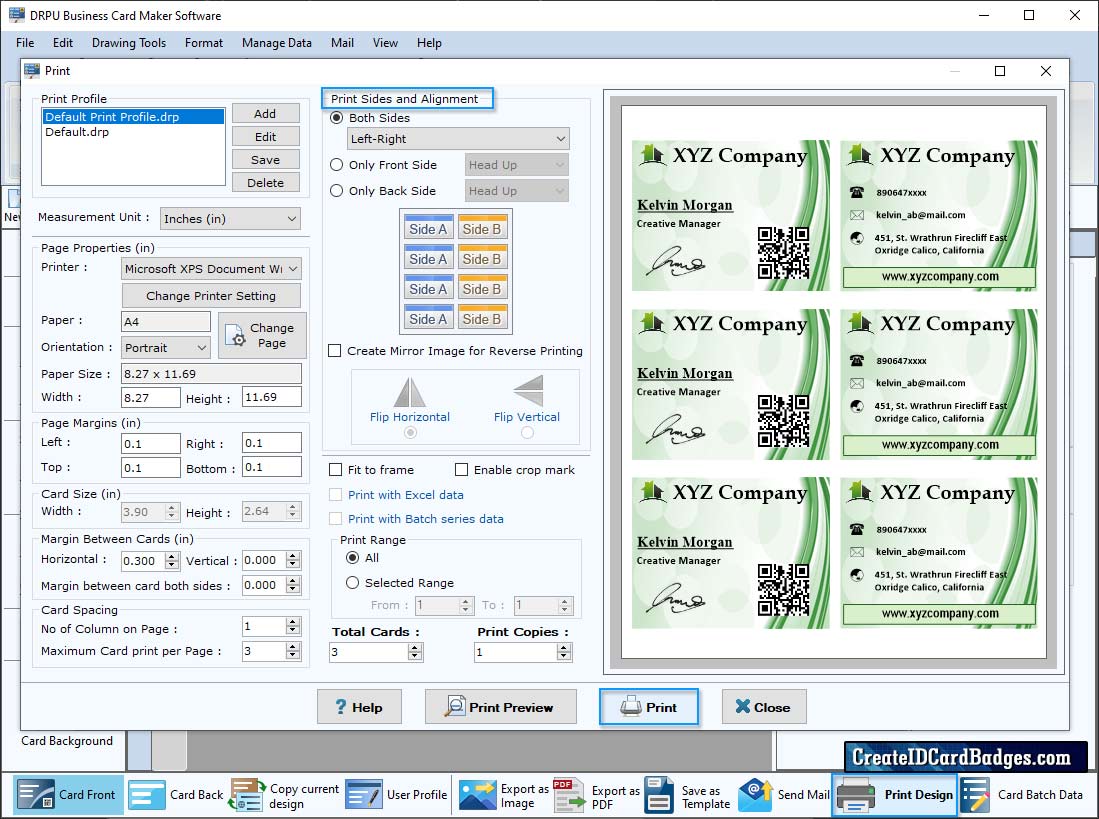Click the Print Preview button
The image size is (1099, 819).
coord(500,707)
